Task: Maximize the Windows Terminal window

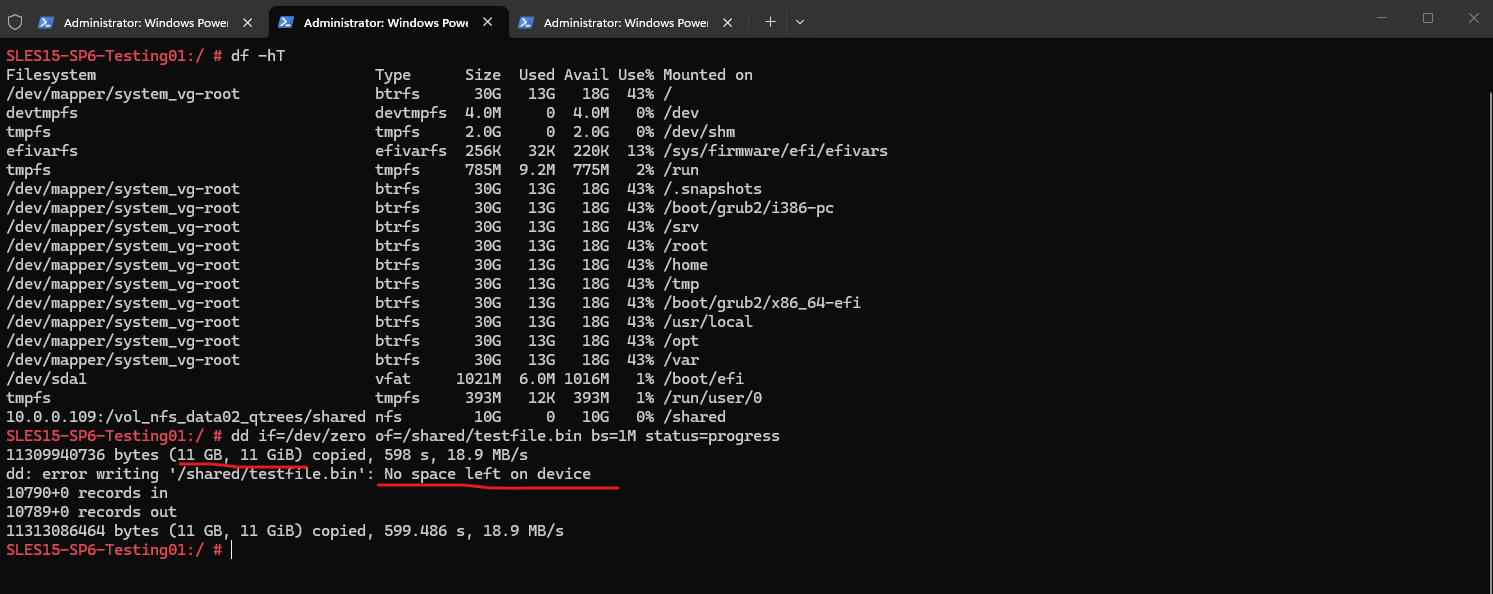Action: (x=1427, y=18)
